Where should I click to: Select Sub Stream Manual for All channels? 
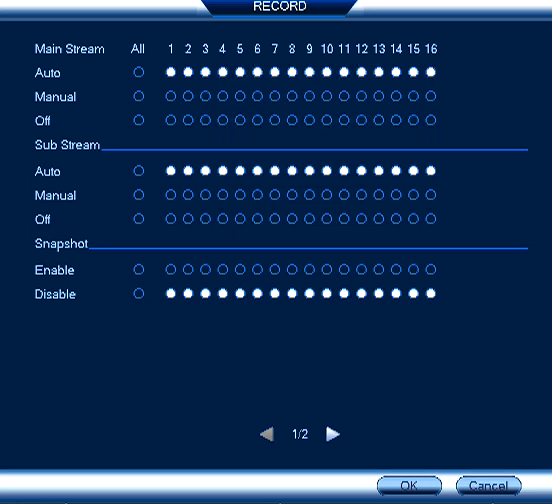coord(139,195)
